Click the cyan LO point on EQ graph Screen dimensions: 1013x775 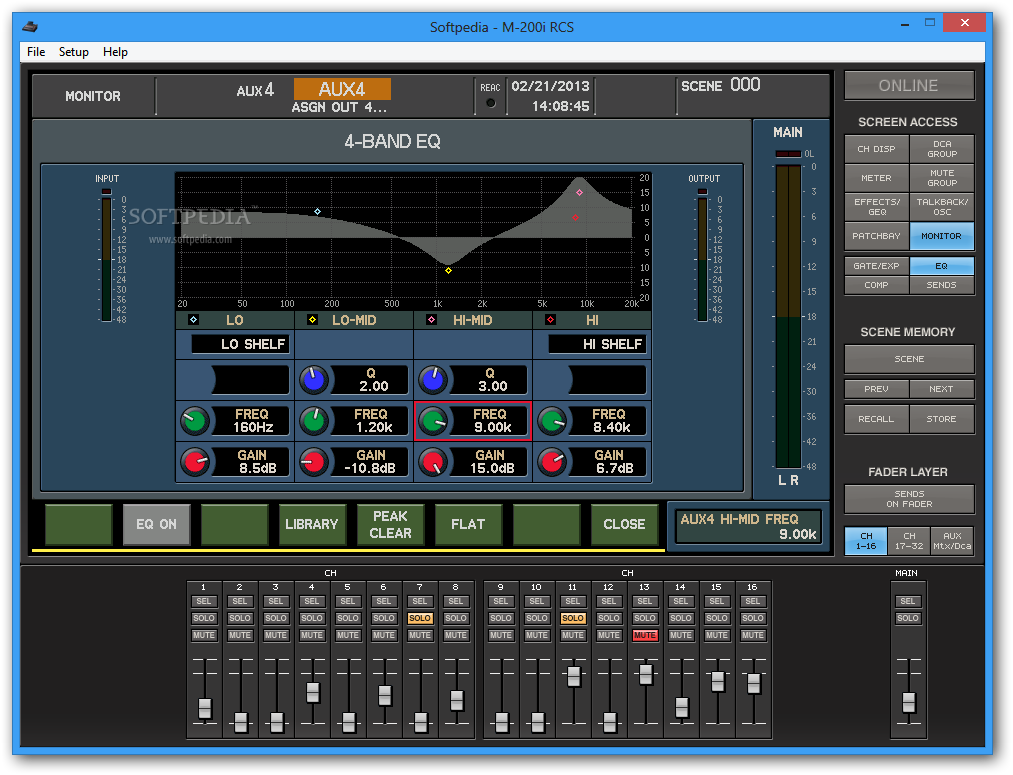pos(317,211)
